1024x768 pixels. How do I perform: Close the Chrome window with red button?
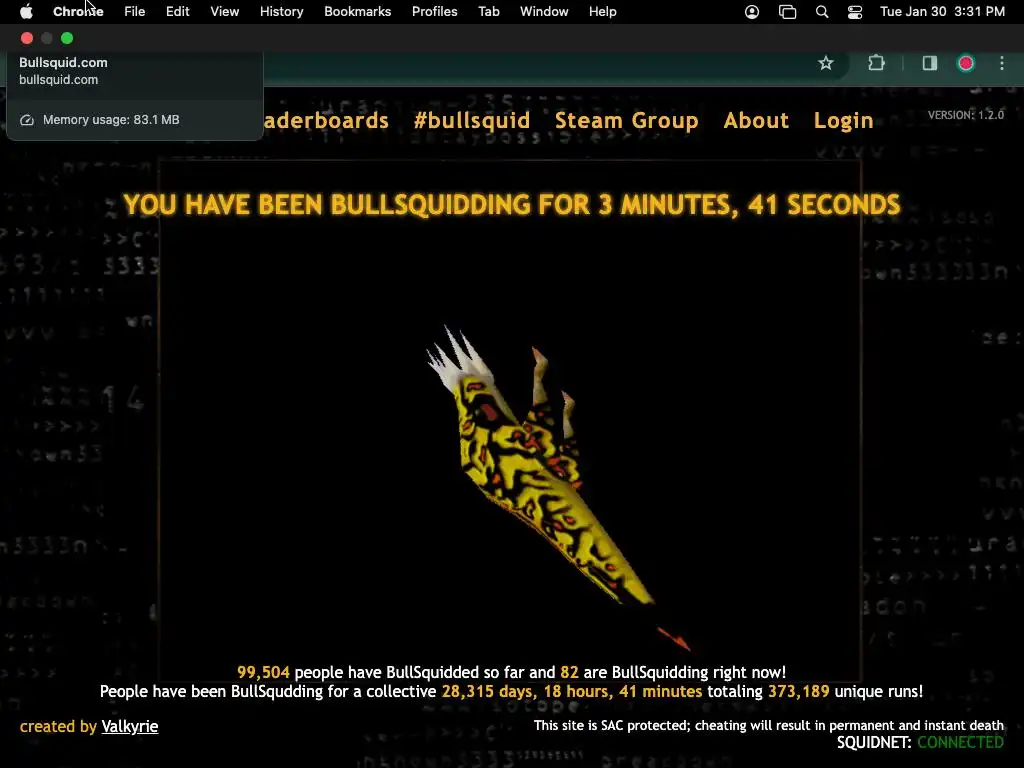[x=27, y=38]
